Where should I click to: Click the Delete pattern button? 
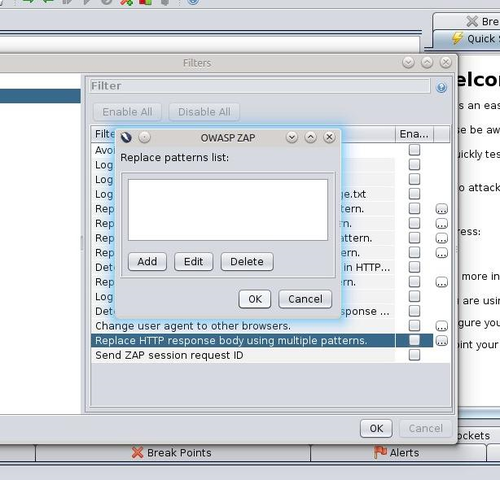point(247,262)
